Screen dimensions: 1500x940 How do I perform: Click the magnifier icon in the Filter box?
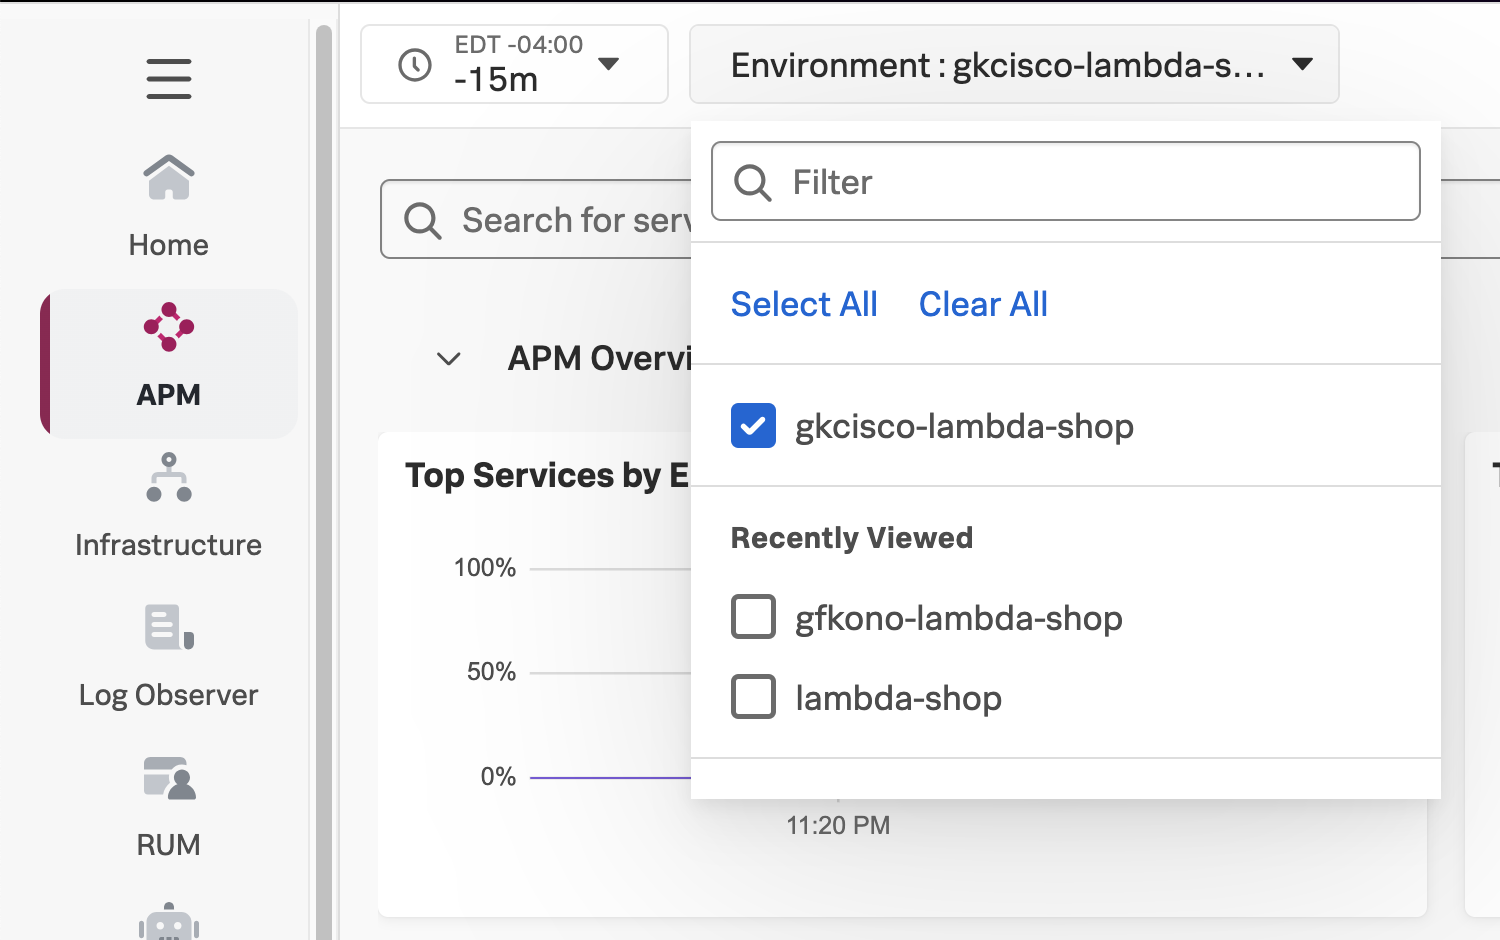tap(751, 182)
